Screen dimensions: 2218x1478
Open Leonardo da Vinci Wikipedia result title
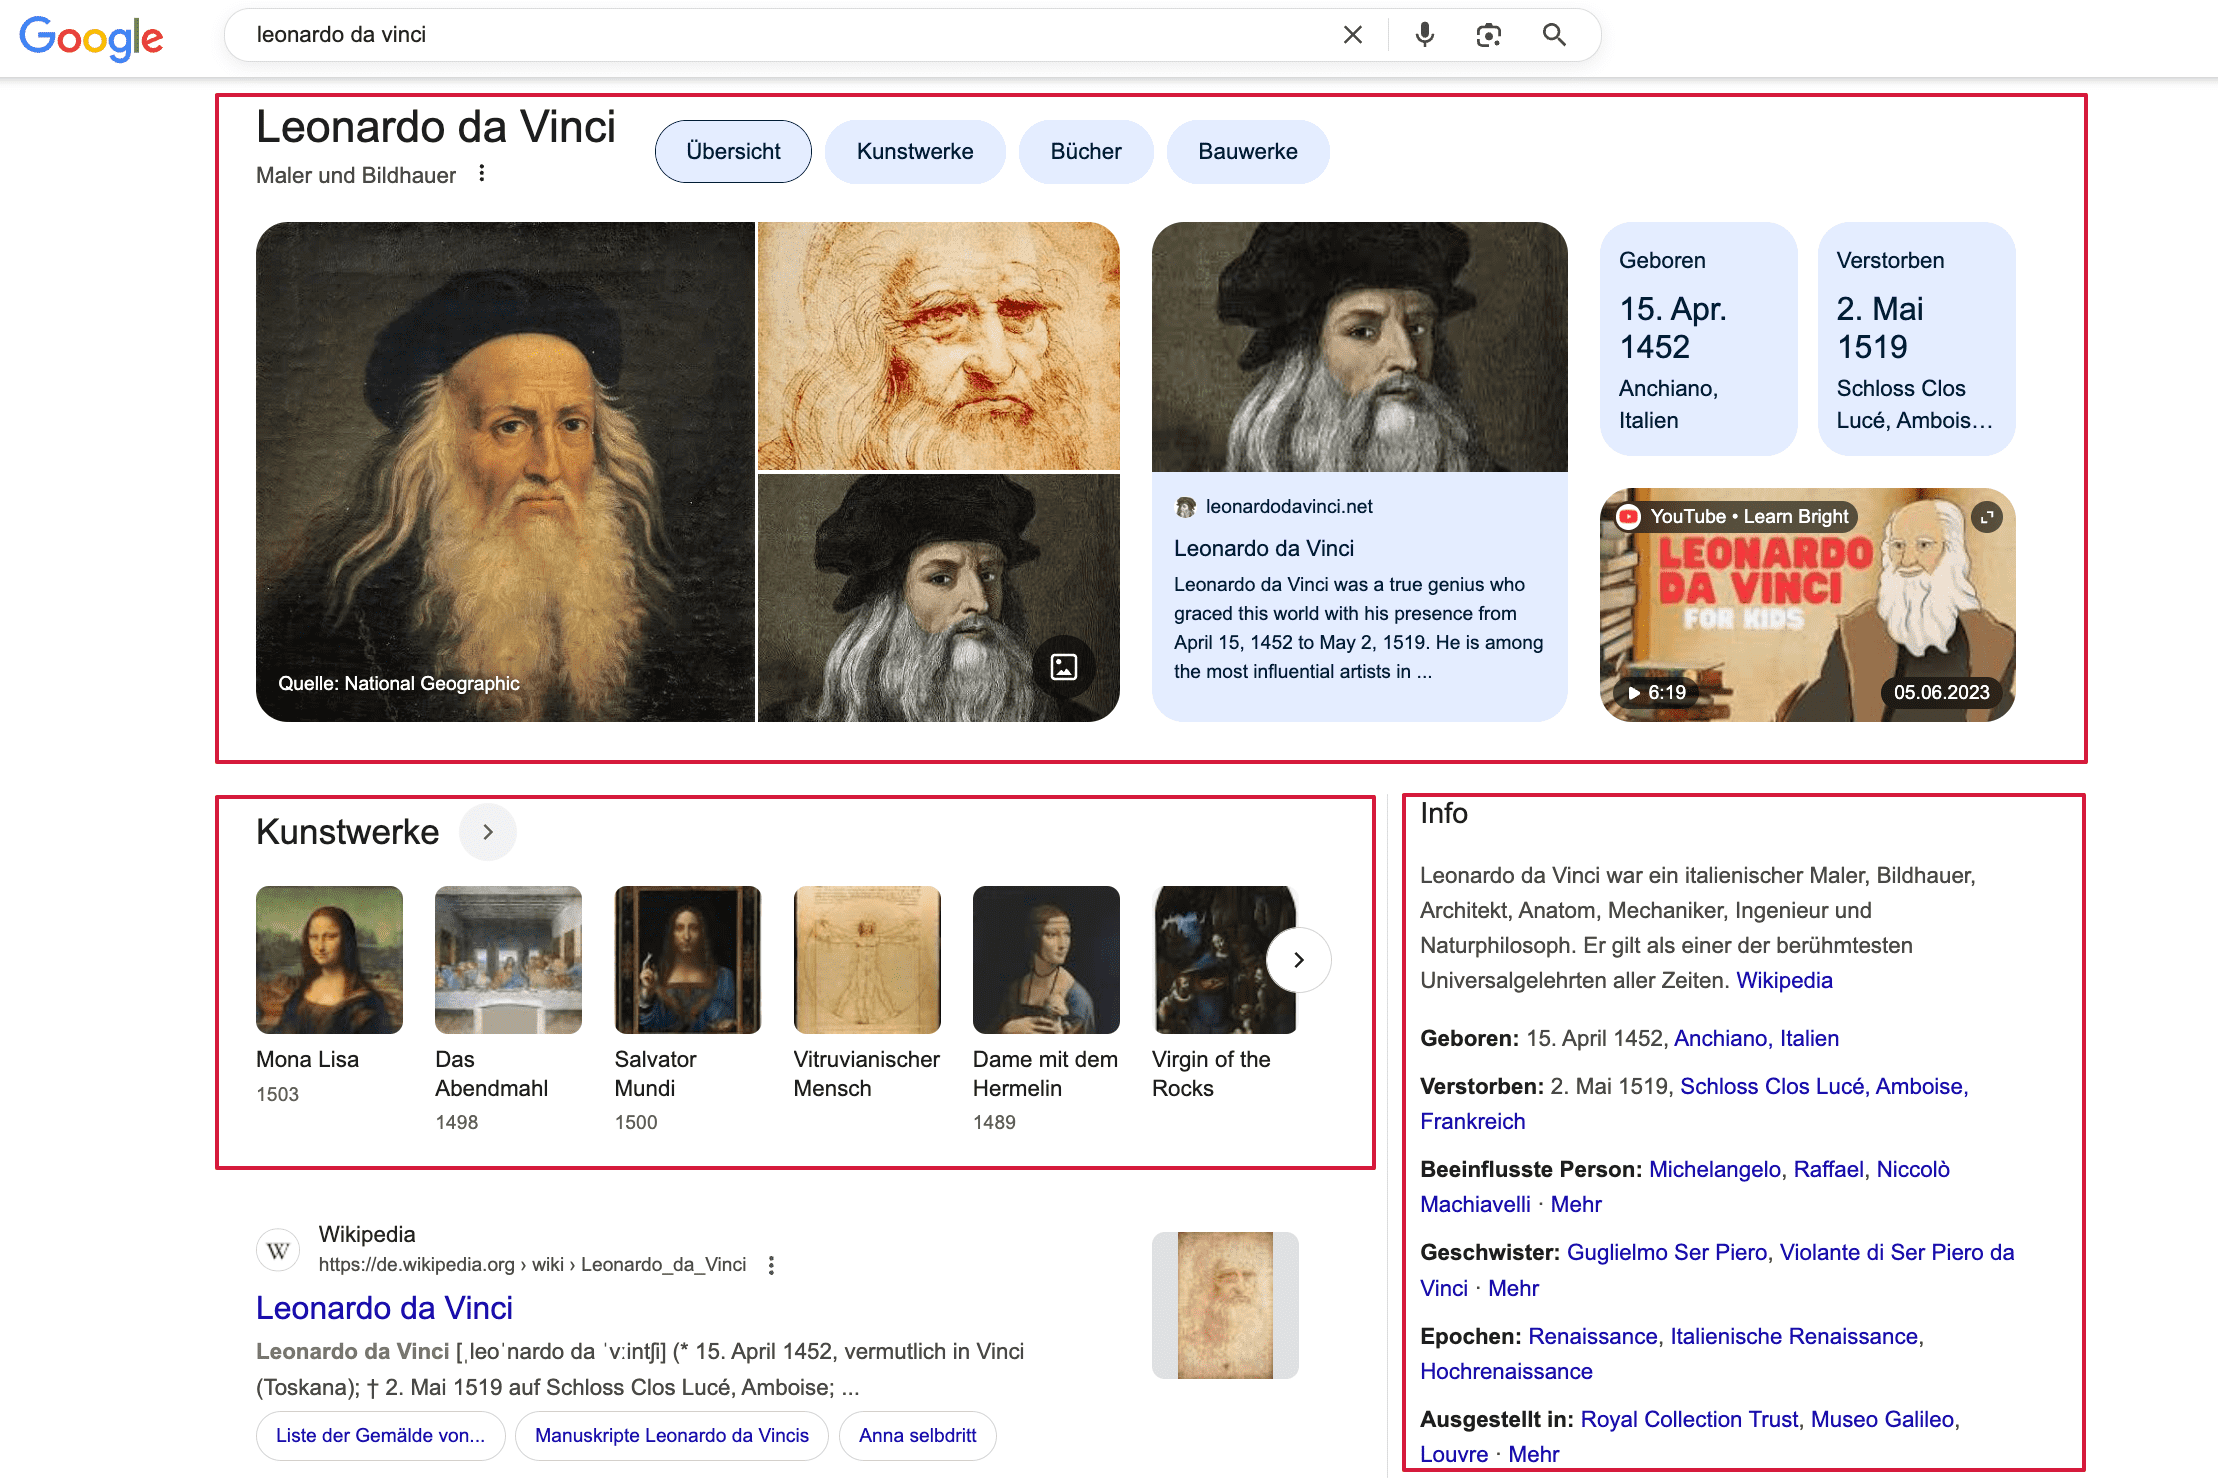pyautogui.click(x=384, y=1308)
